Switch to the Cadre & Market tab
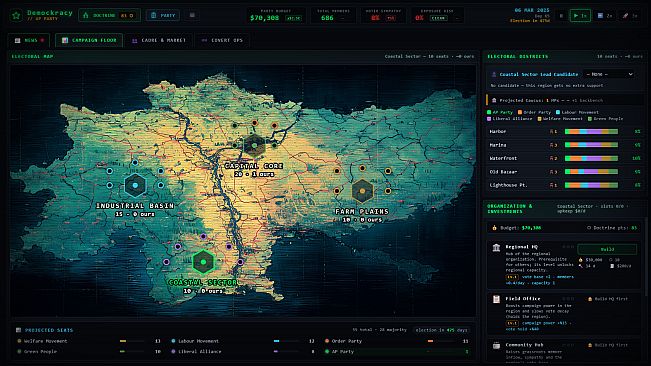This screenshot has width=651, height=366. click(159, 40)
